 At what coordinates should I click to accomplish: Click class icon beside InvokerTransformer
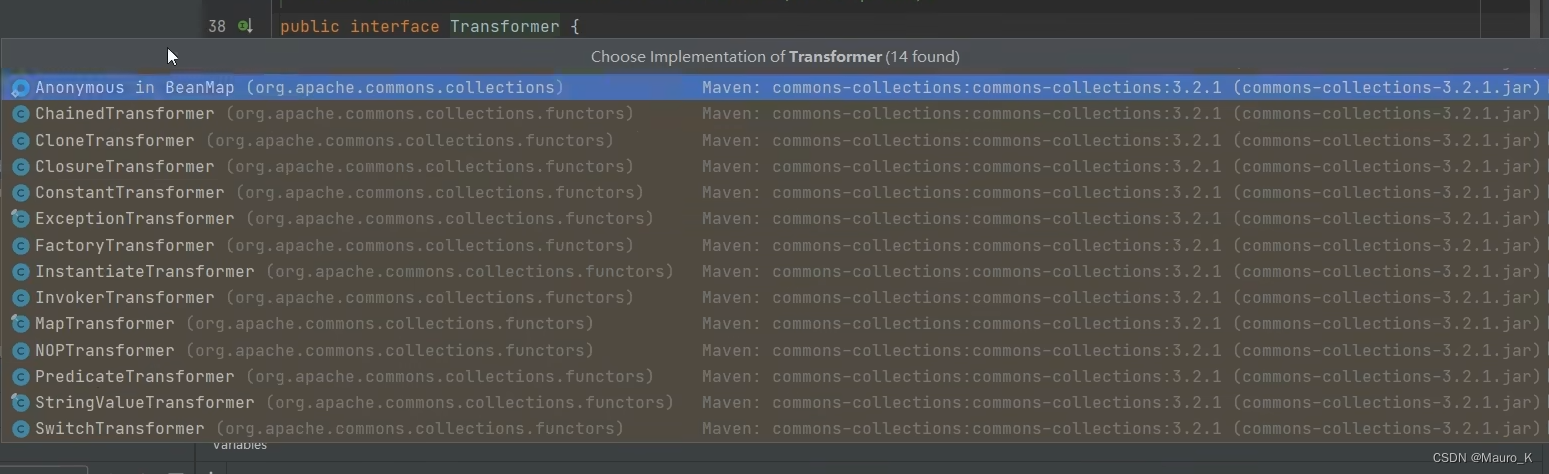(x=20, y=298)
